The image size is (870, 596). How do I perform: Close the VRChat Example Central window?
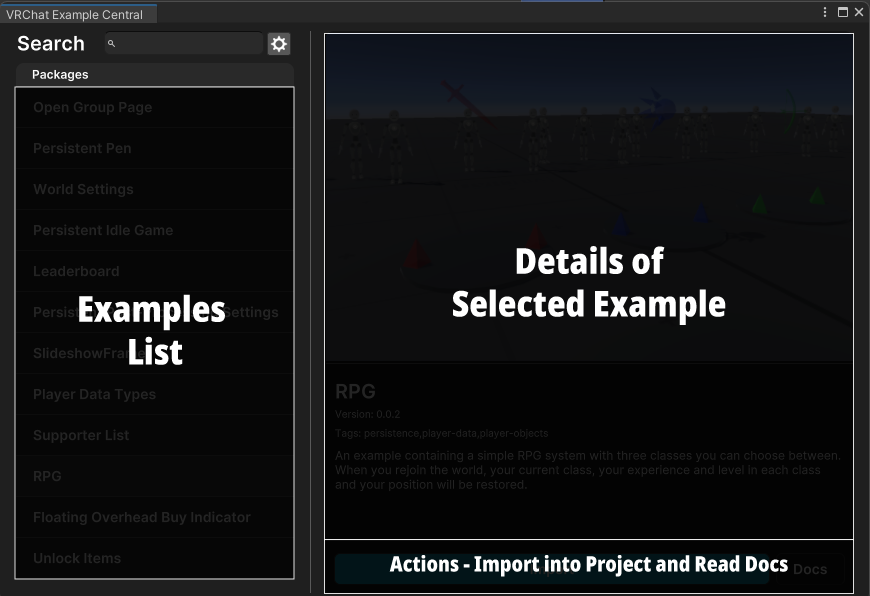(x=859, y=12)
